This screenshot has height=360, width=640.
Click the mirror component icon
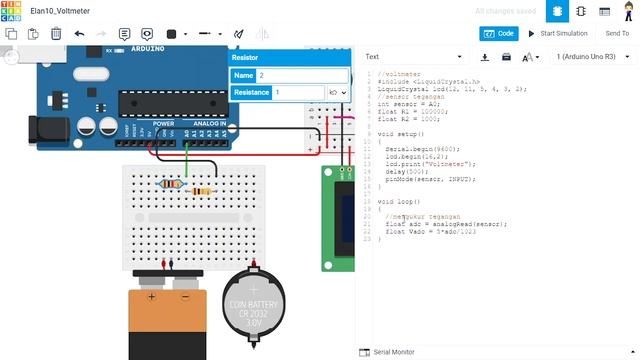tap(262, 34)
